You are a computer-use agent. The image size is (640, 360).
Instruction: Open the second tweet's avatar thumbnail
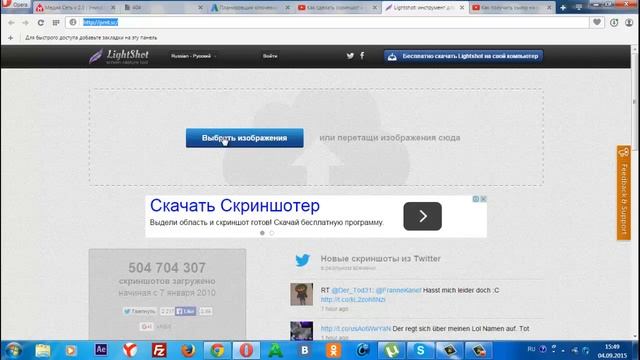[302, 331]
